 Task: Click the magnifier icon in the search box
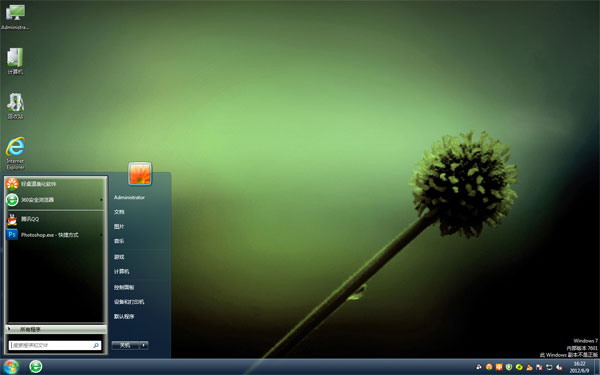(96, 345)
